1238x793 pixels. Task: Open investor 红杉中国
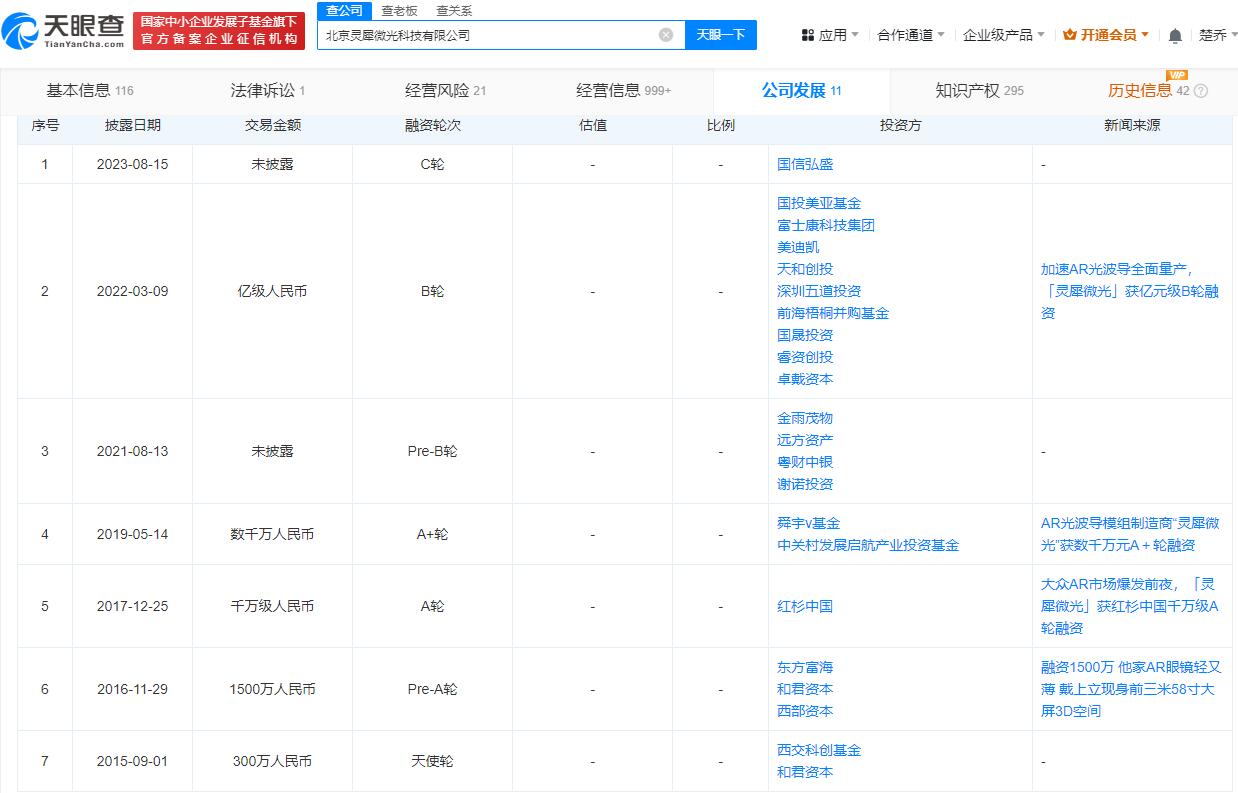pos(805,606)
